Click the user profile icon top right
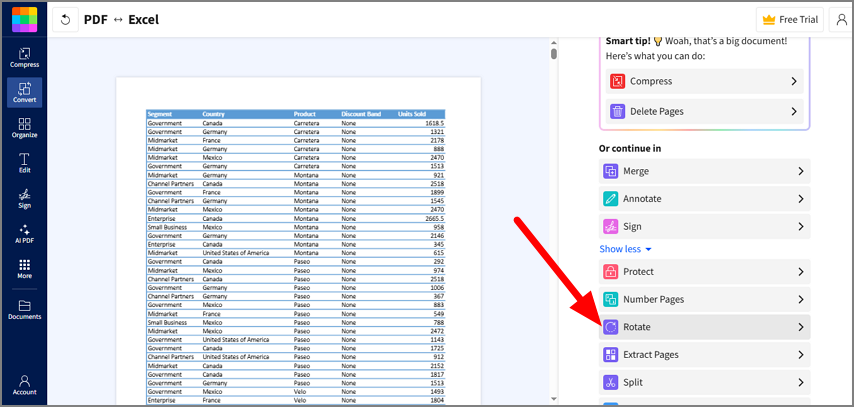Viewport: 854px width, 407px height. pyautogui.click(x=840, y=20)
